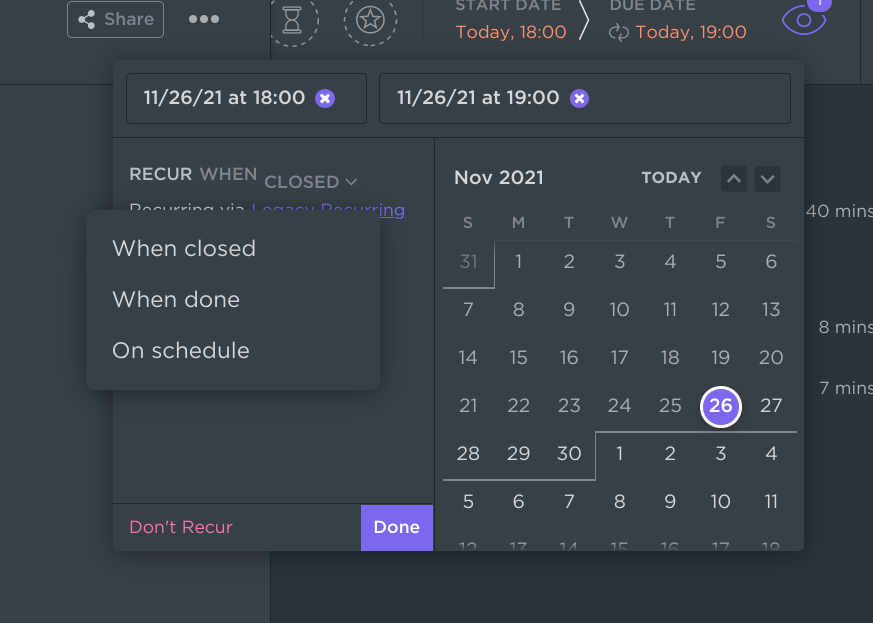The height and width of the screenshot is (623, 873).
Task: Click the start date input field
Action: coord(246,99)
